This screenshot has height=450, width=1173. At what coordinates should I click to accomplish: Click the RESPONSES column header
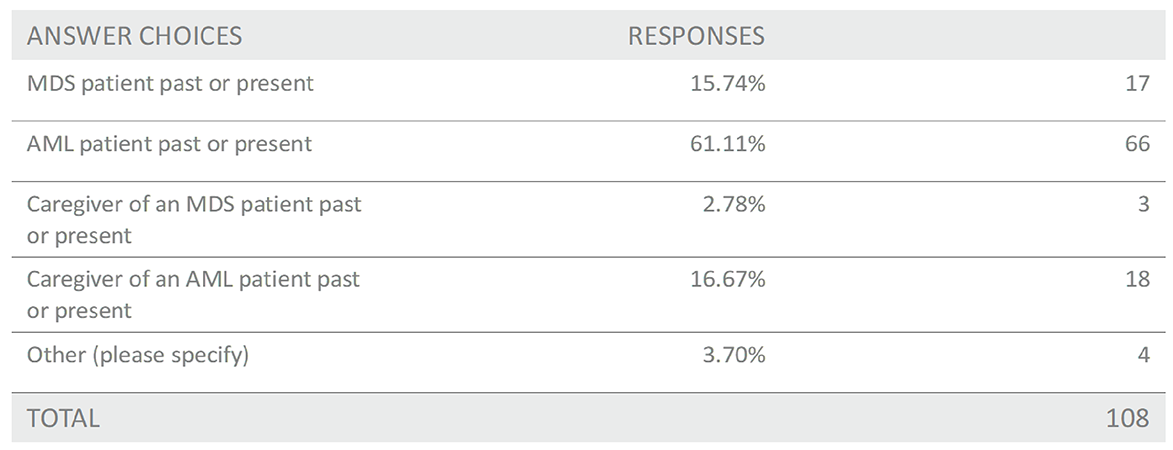click(696, 37)
